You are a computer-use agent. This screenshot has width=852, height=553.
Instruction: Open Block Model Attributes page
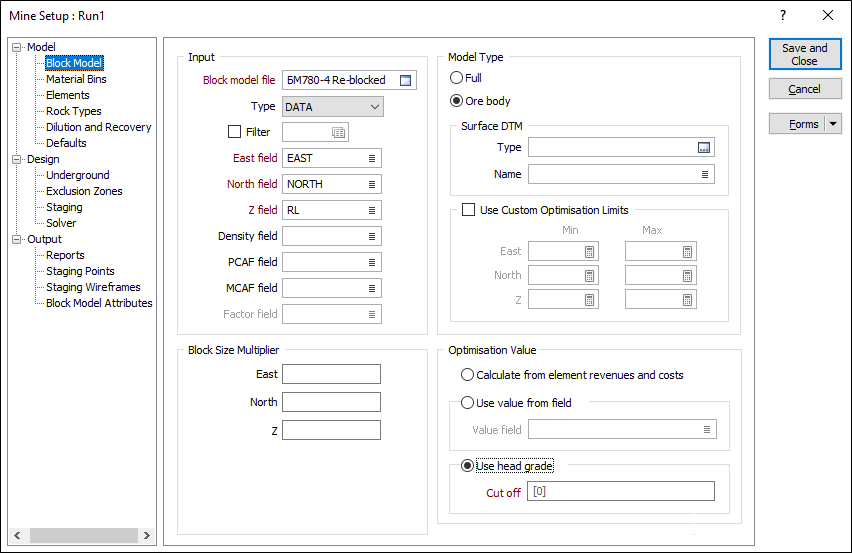(x=99, y=303)
